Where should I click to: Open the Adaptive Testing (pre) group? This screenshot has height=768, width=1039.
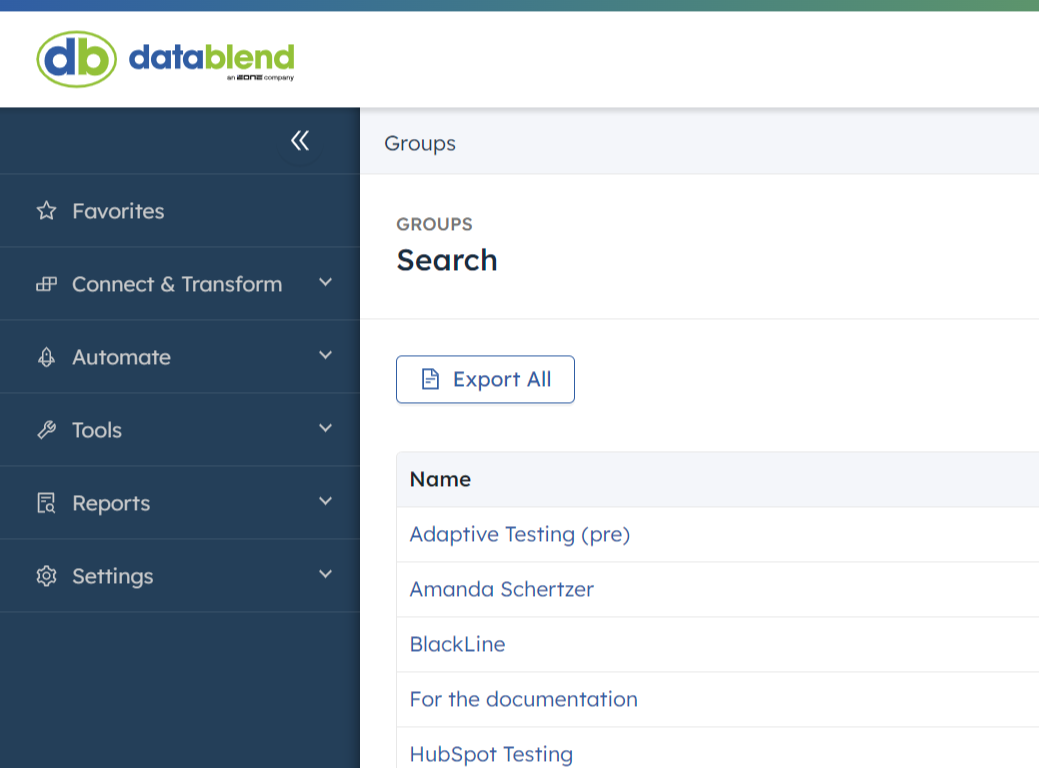point(520,534)
